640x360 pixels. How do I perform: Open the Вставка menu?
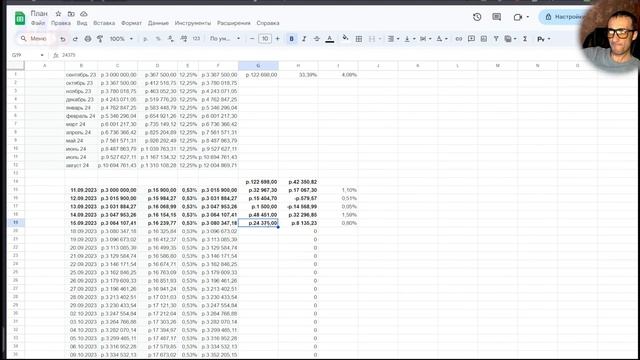[x=104, y=23]
